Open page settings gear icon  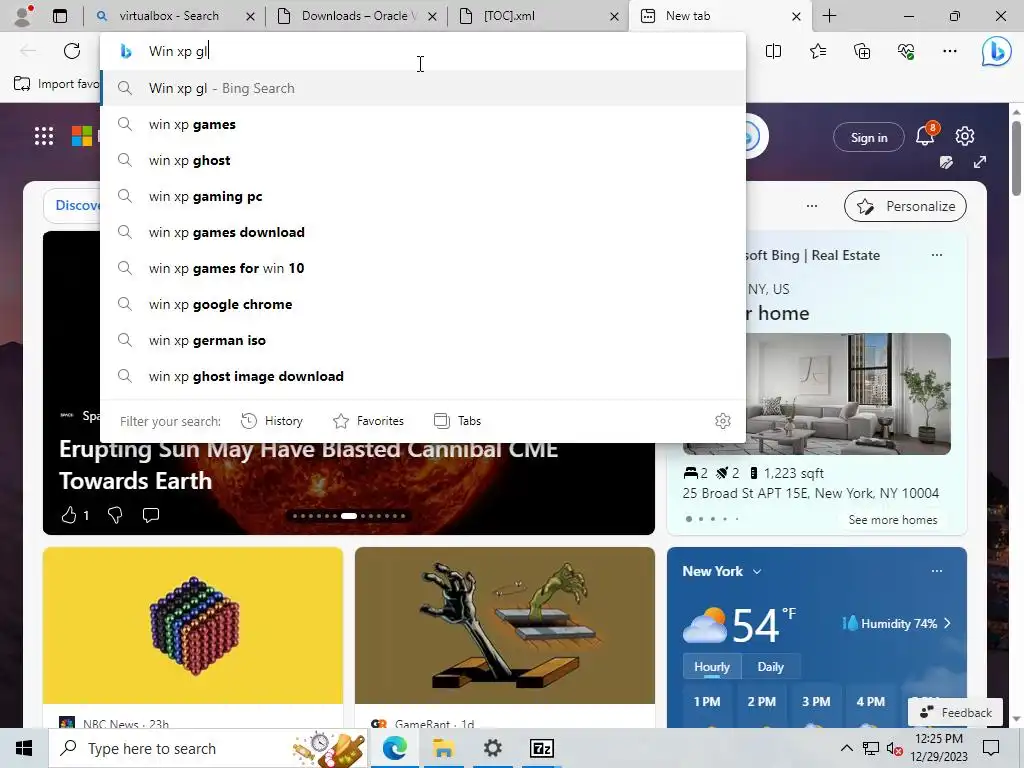[x=965, y=136]
